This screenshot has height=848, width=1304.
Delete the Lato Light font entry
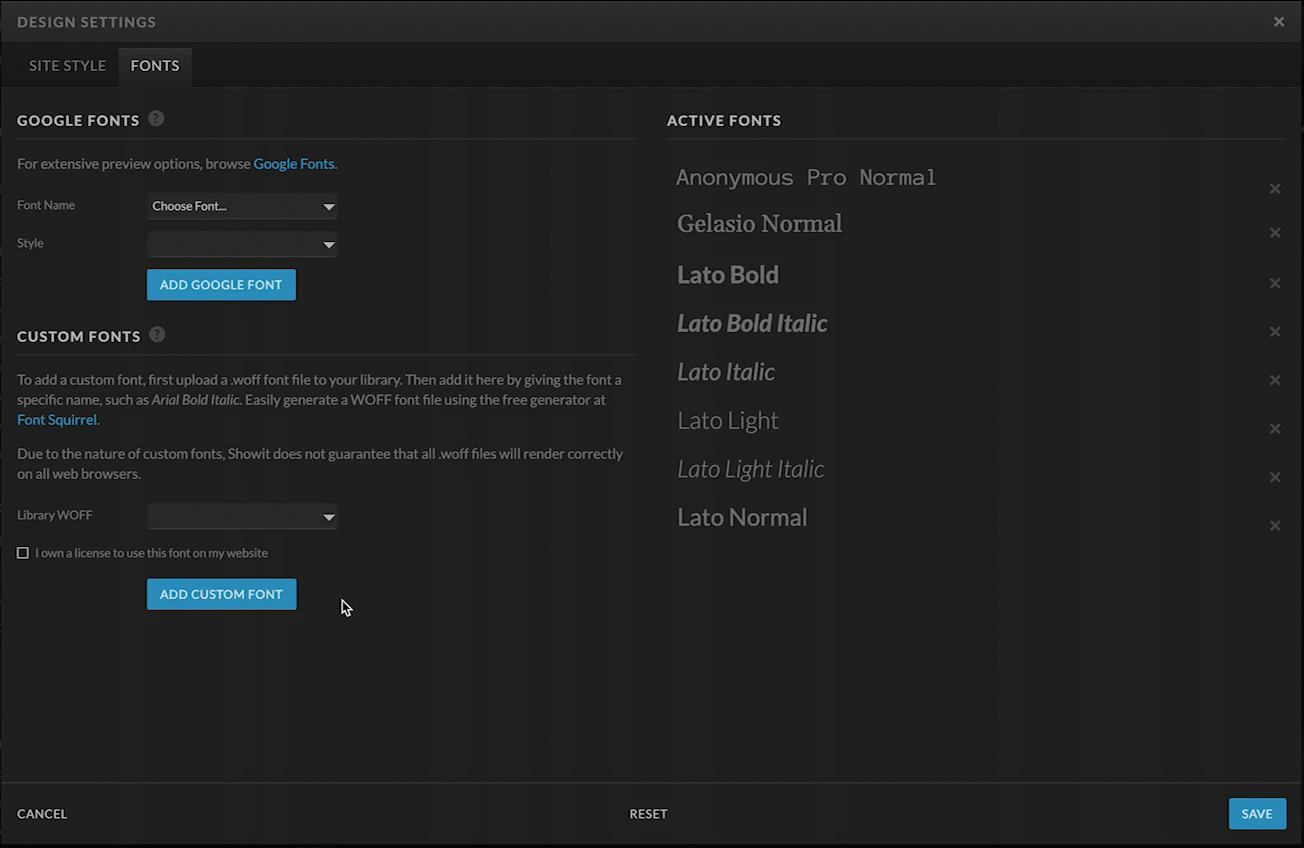[1275, 429]
